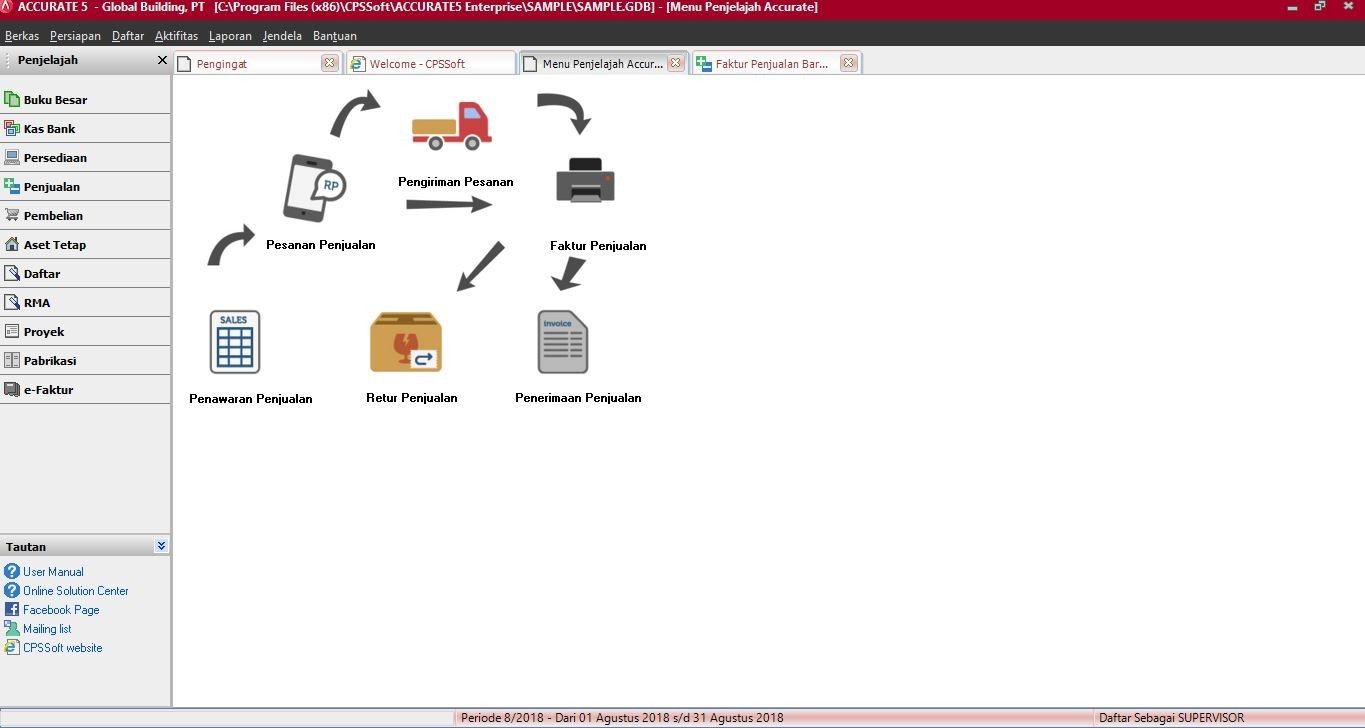Open the Facebook Page link

click(x=61, y=610)
